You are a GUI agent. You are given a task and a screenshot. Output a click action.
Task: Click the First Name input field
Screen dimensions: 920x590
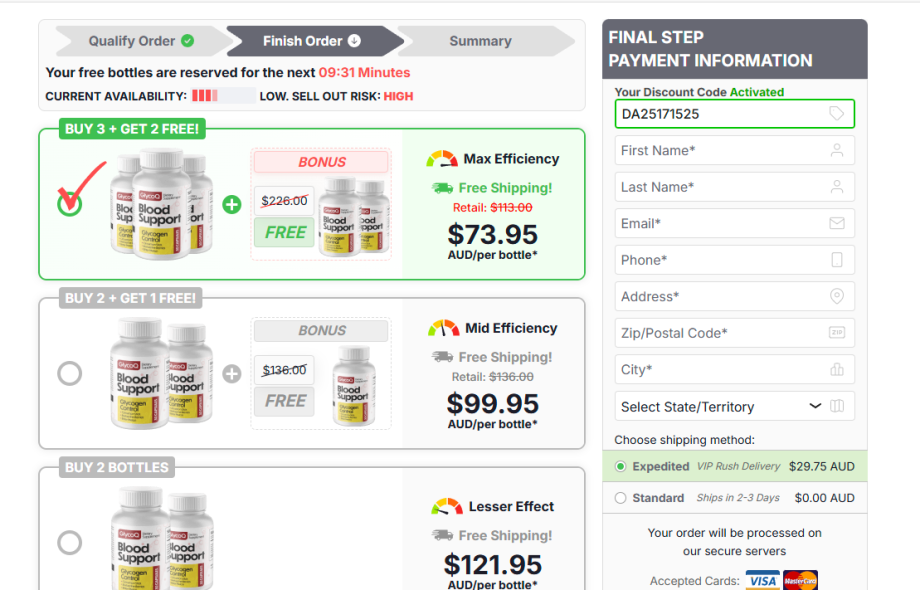tap(735, 151)
